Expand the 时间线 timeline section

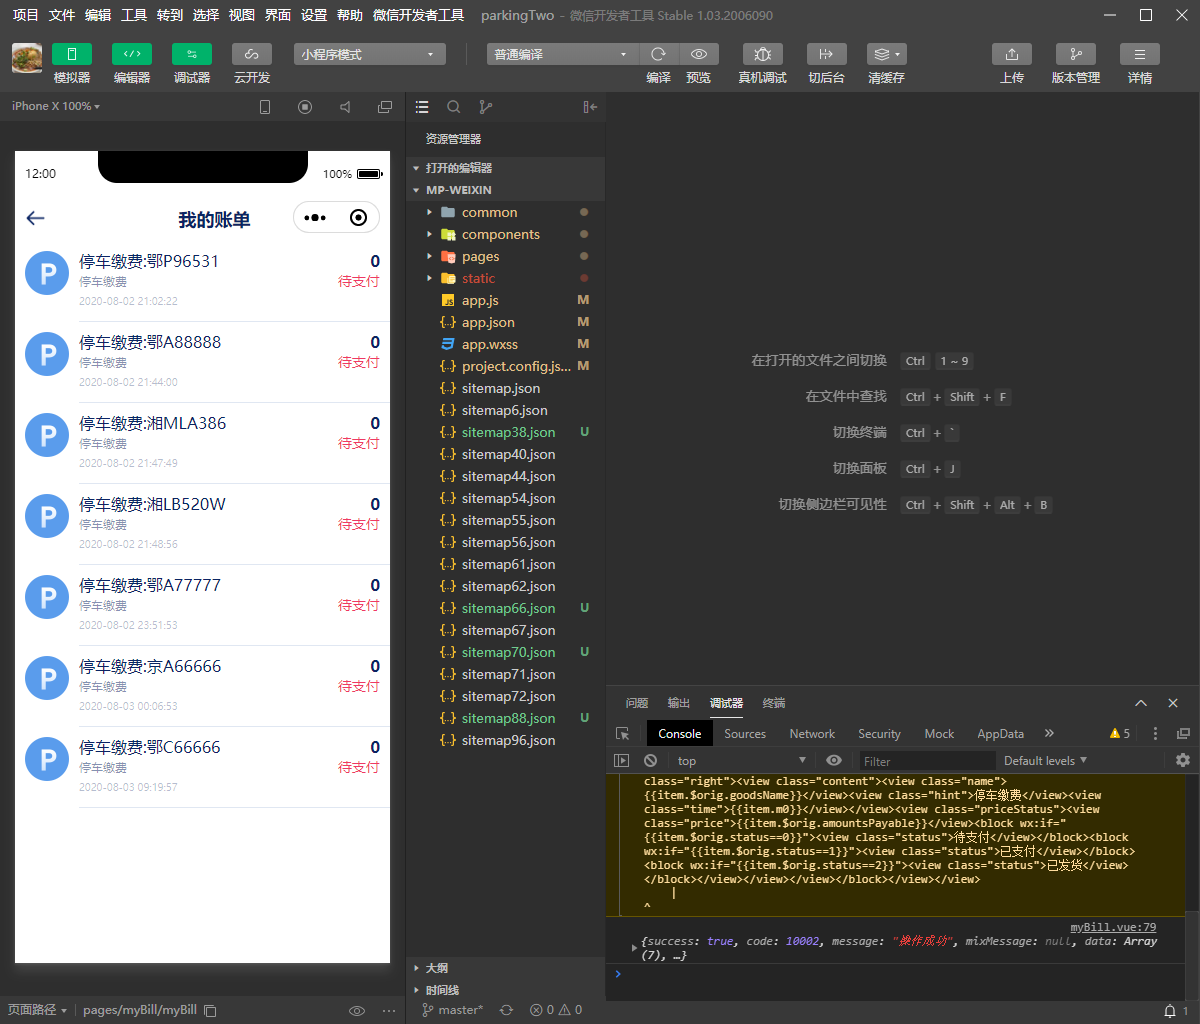tap(505, 990)
